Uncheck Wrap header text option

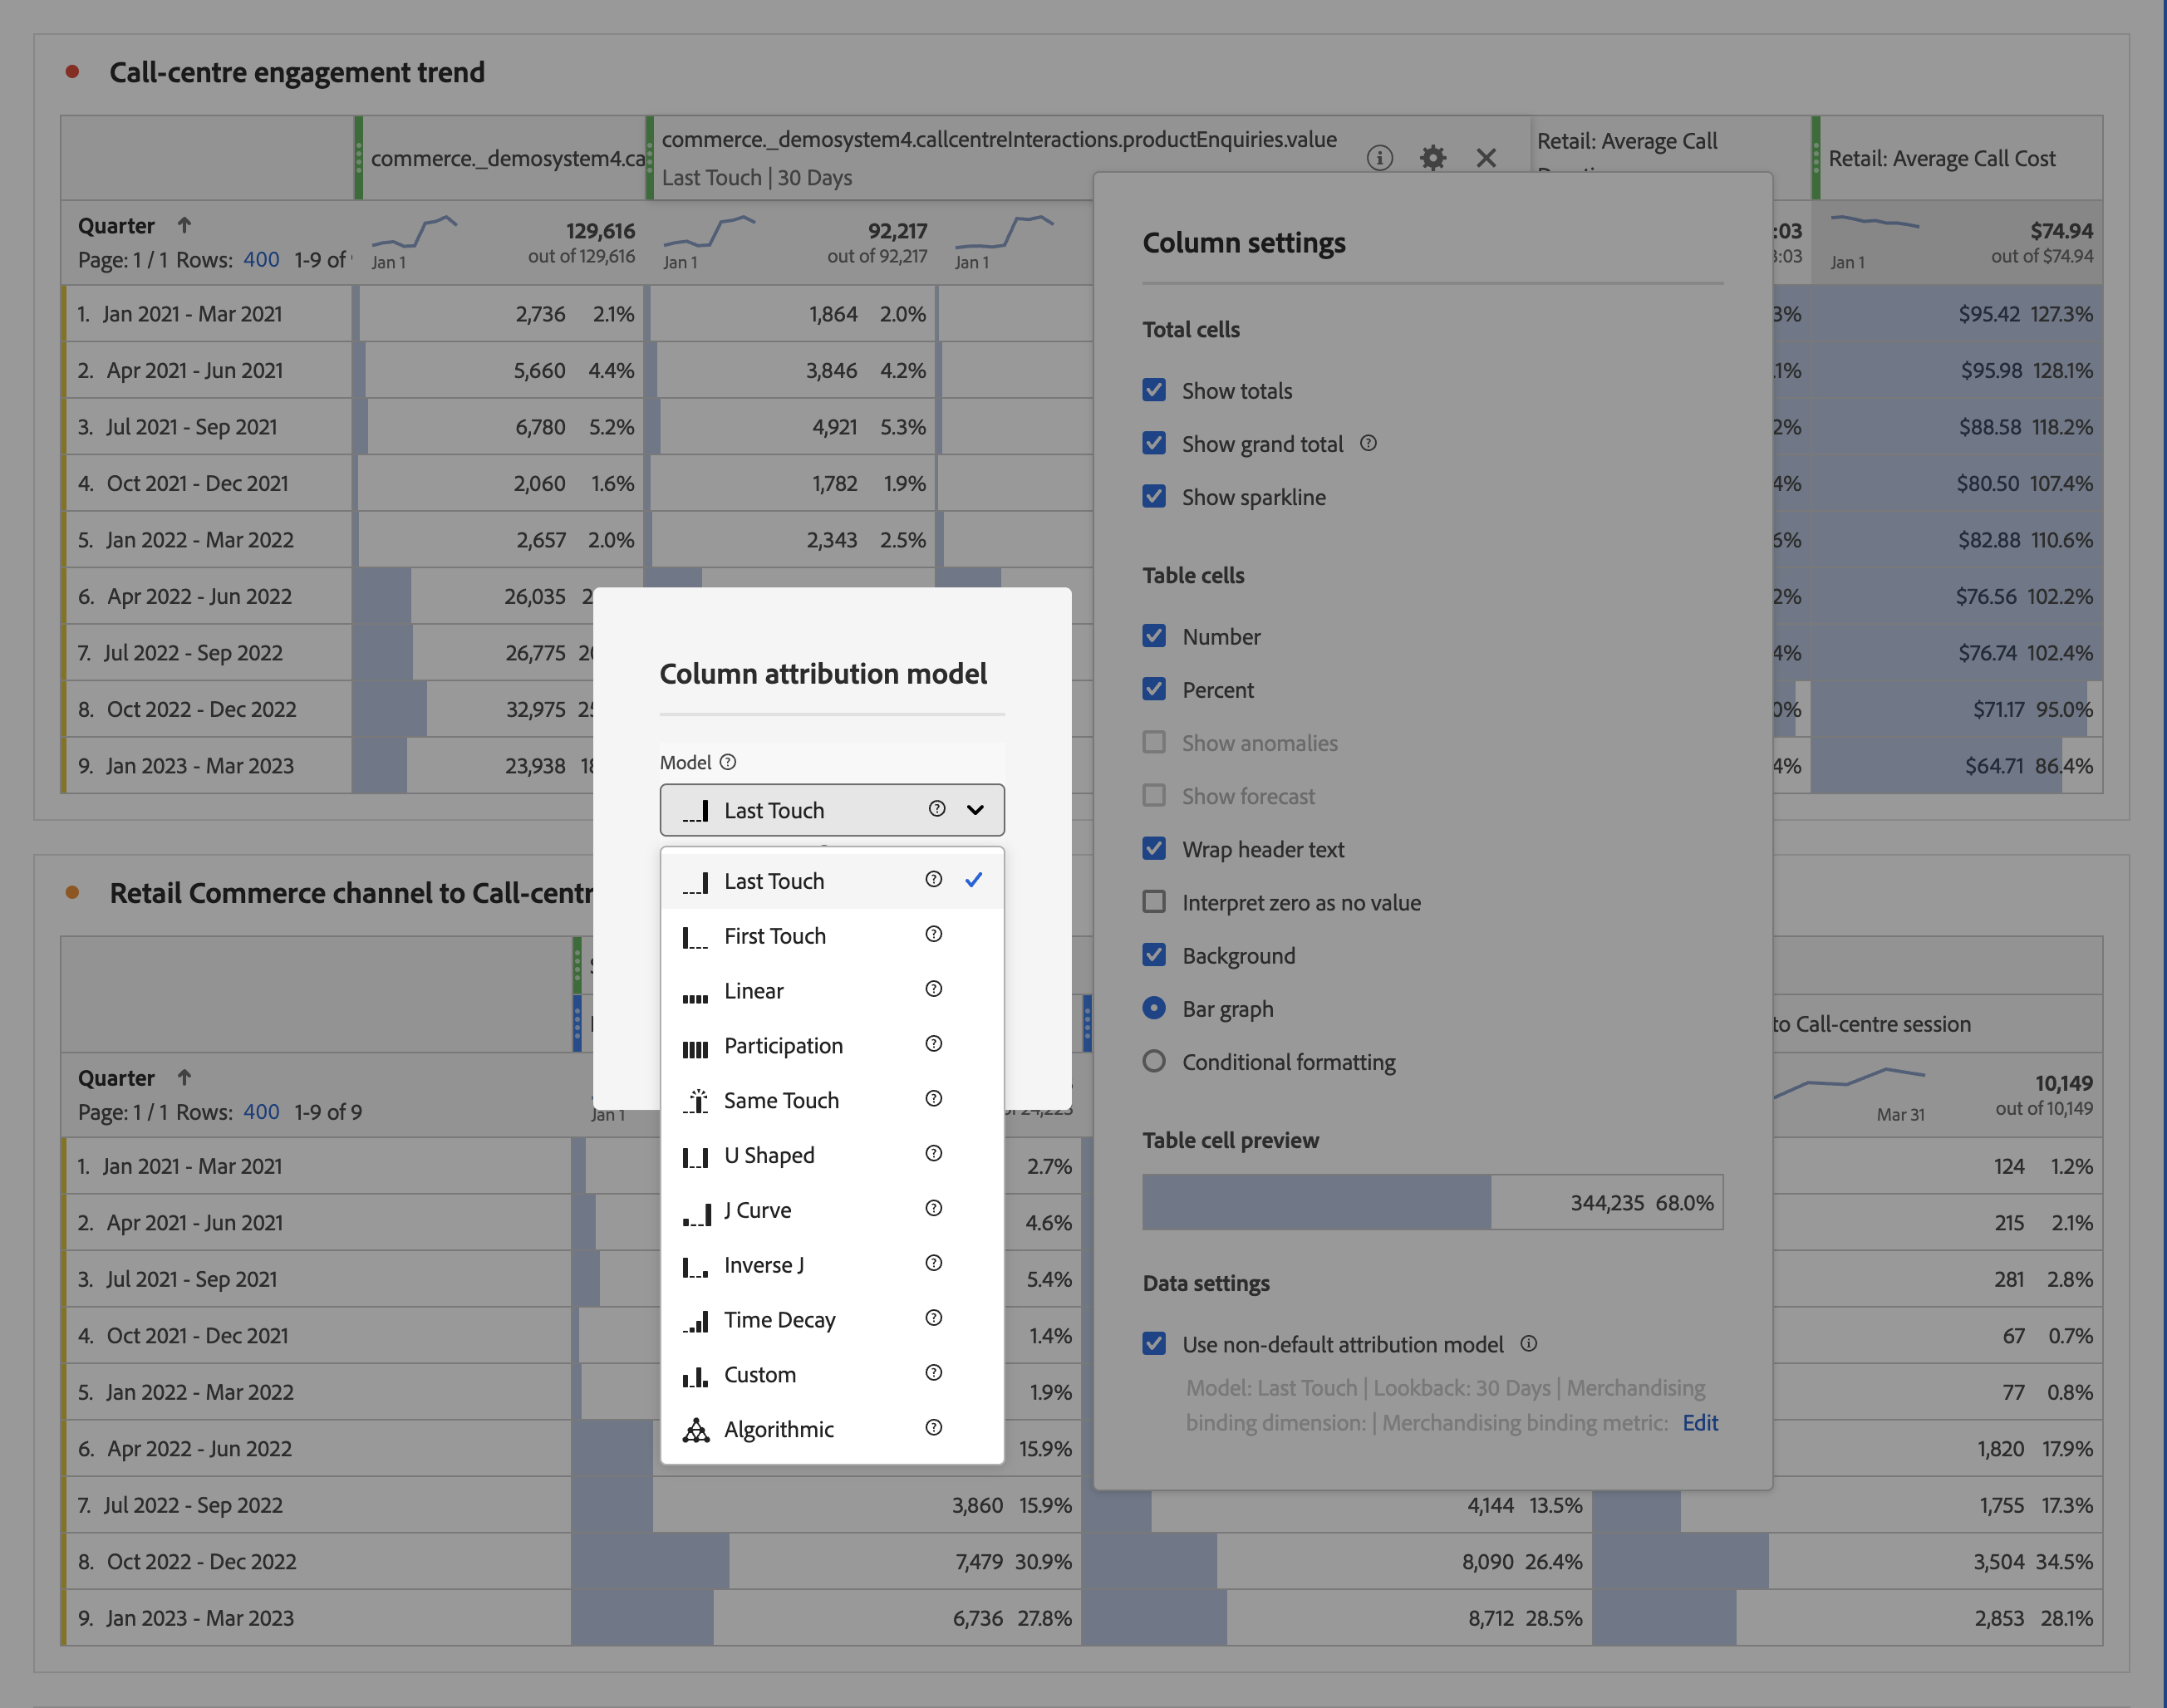[1154, 849]
